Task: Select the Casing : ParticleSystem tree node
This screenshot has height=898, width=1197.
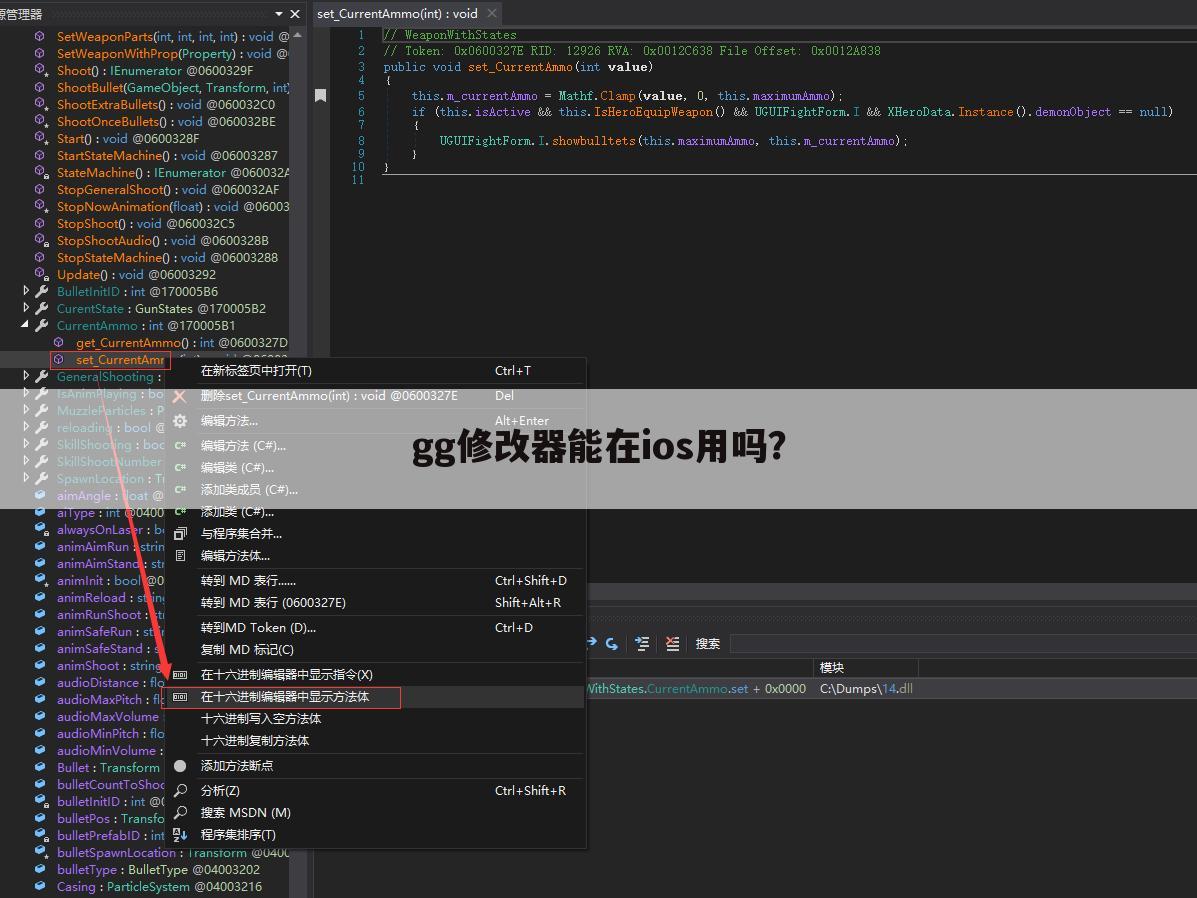Action: (160, 887)
